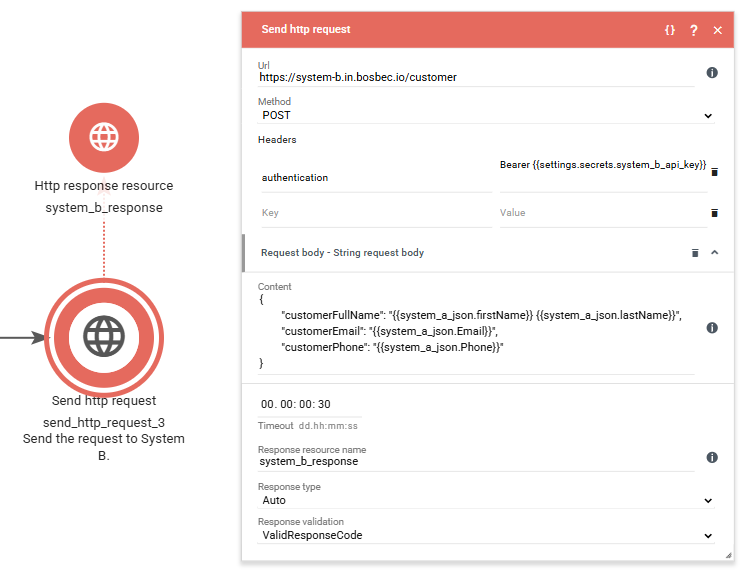Select the Http response resource node

104,136
